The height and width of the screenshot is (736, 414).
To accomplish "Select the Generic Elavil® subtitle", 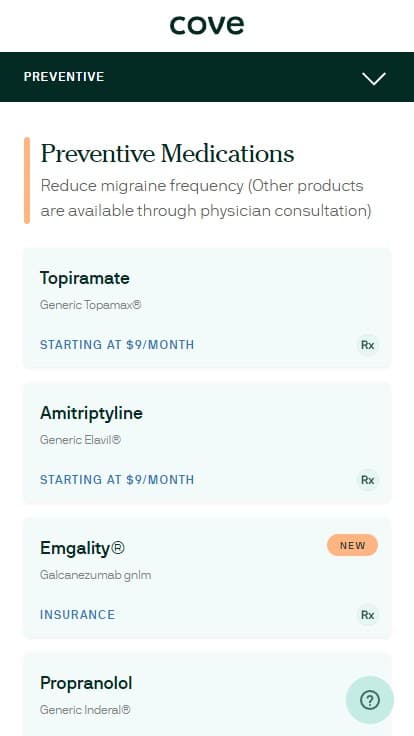I will [80, 440].
